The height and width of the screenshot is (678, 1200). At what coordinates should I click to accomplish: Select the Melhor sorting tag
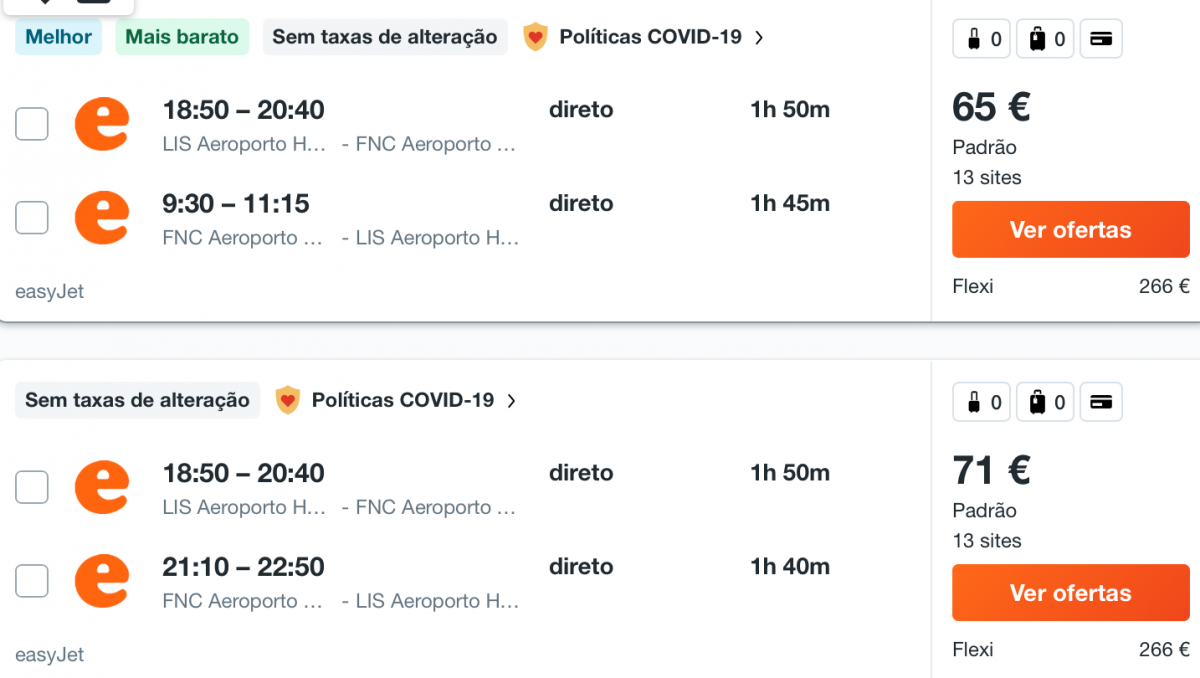pos(59,37)
